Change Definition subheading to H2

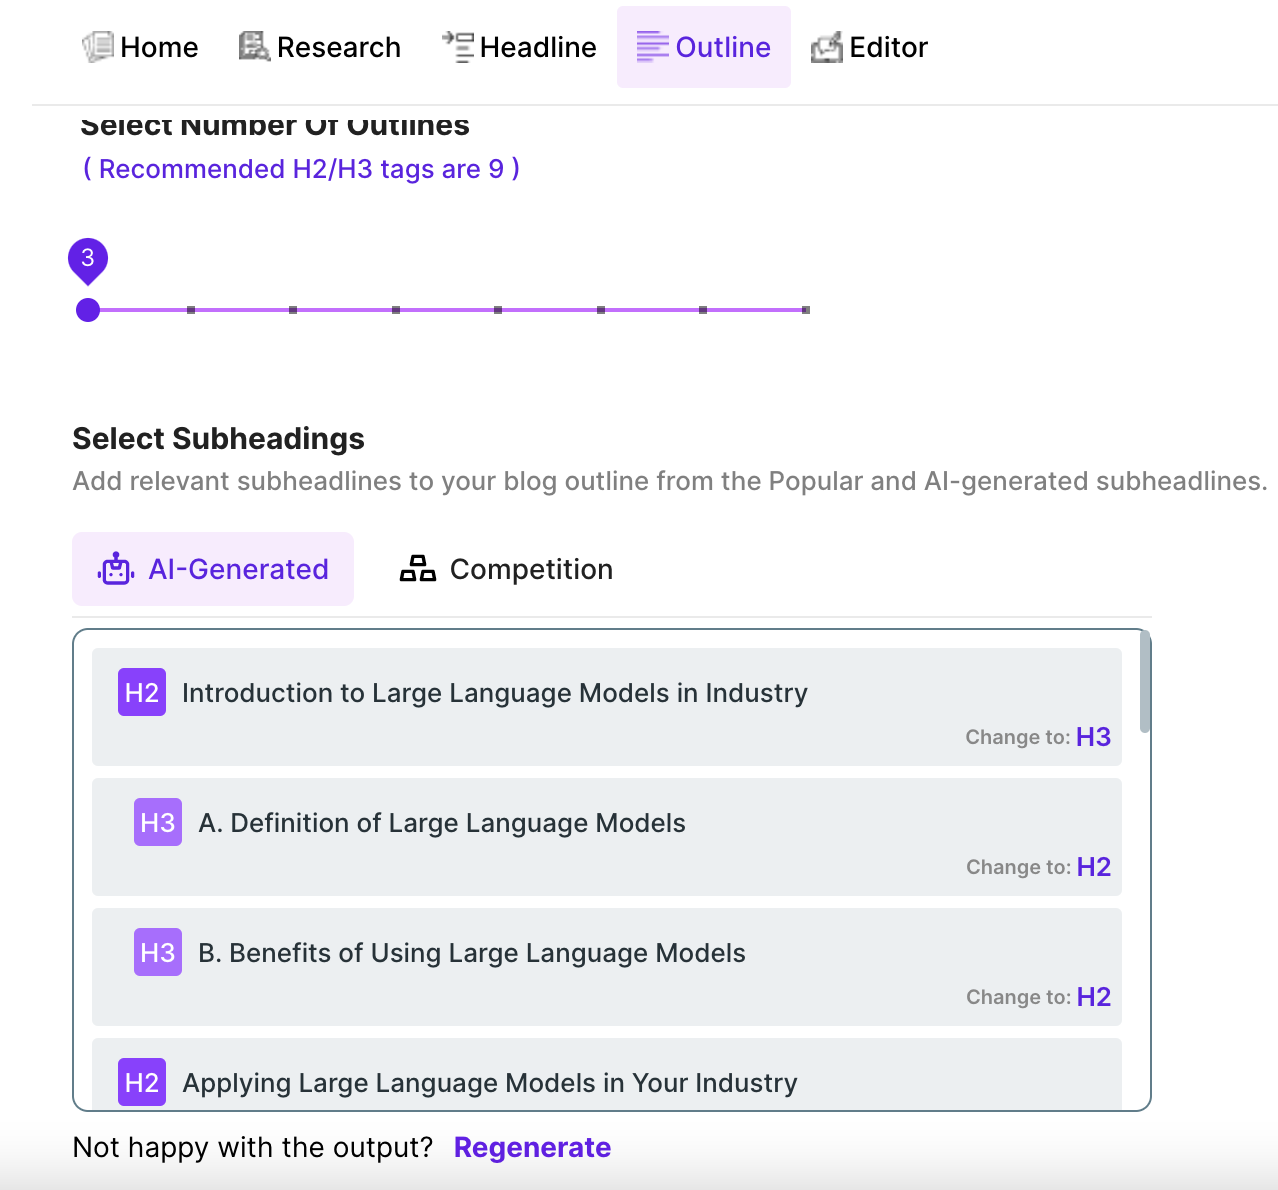1093,867
